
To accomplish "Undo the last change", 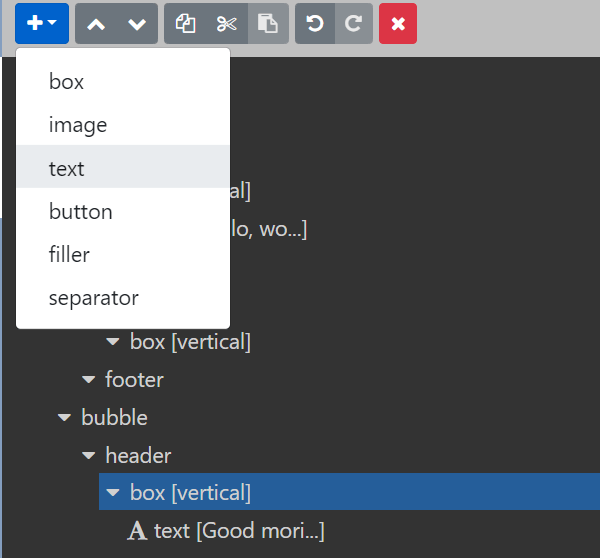I will (315, 24).
